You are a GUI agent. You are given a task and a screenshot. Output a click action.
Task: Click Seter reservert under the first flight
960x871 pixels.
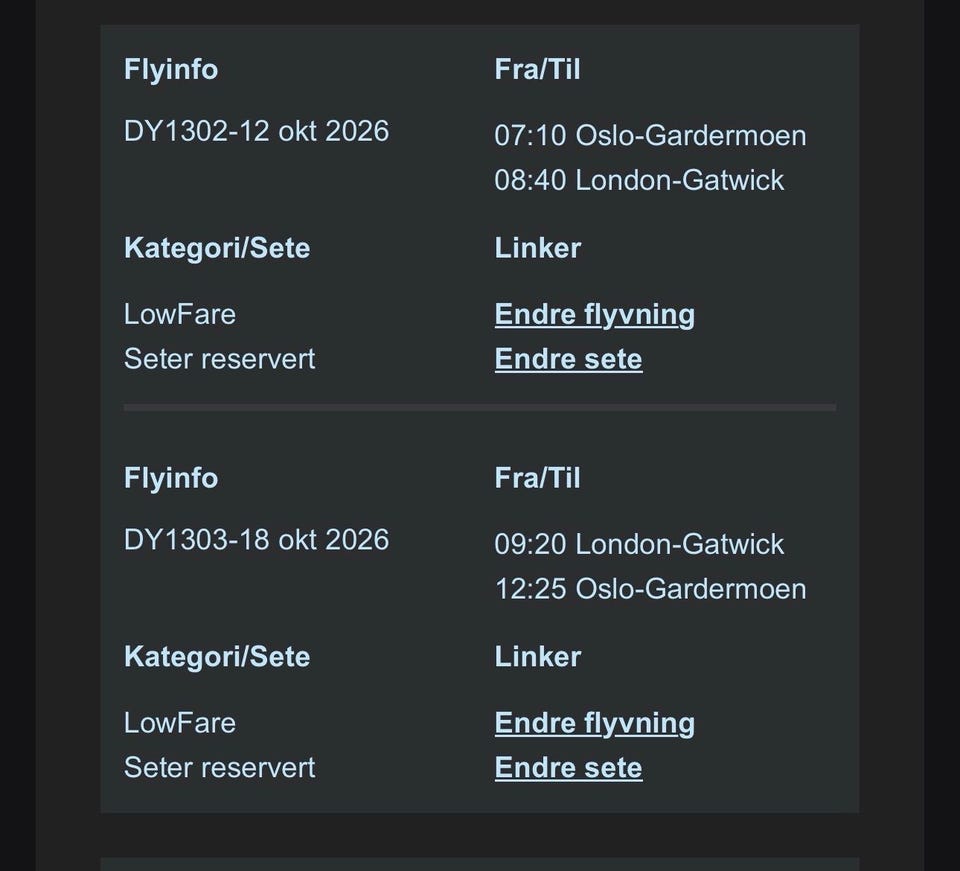click(x=219, y=359)
